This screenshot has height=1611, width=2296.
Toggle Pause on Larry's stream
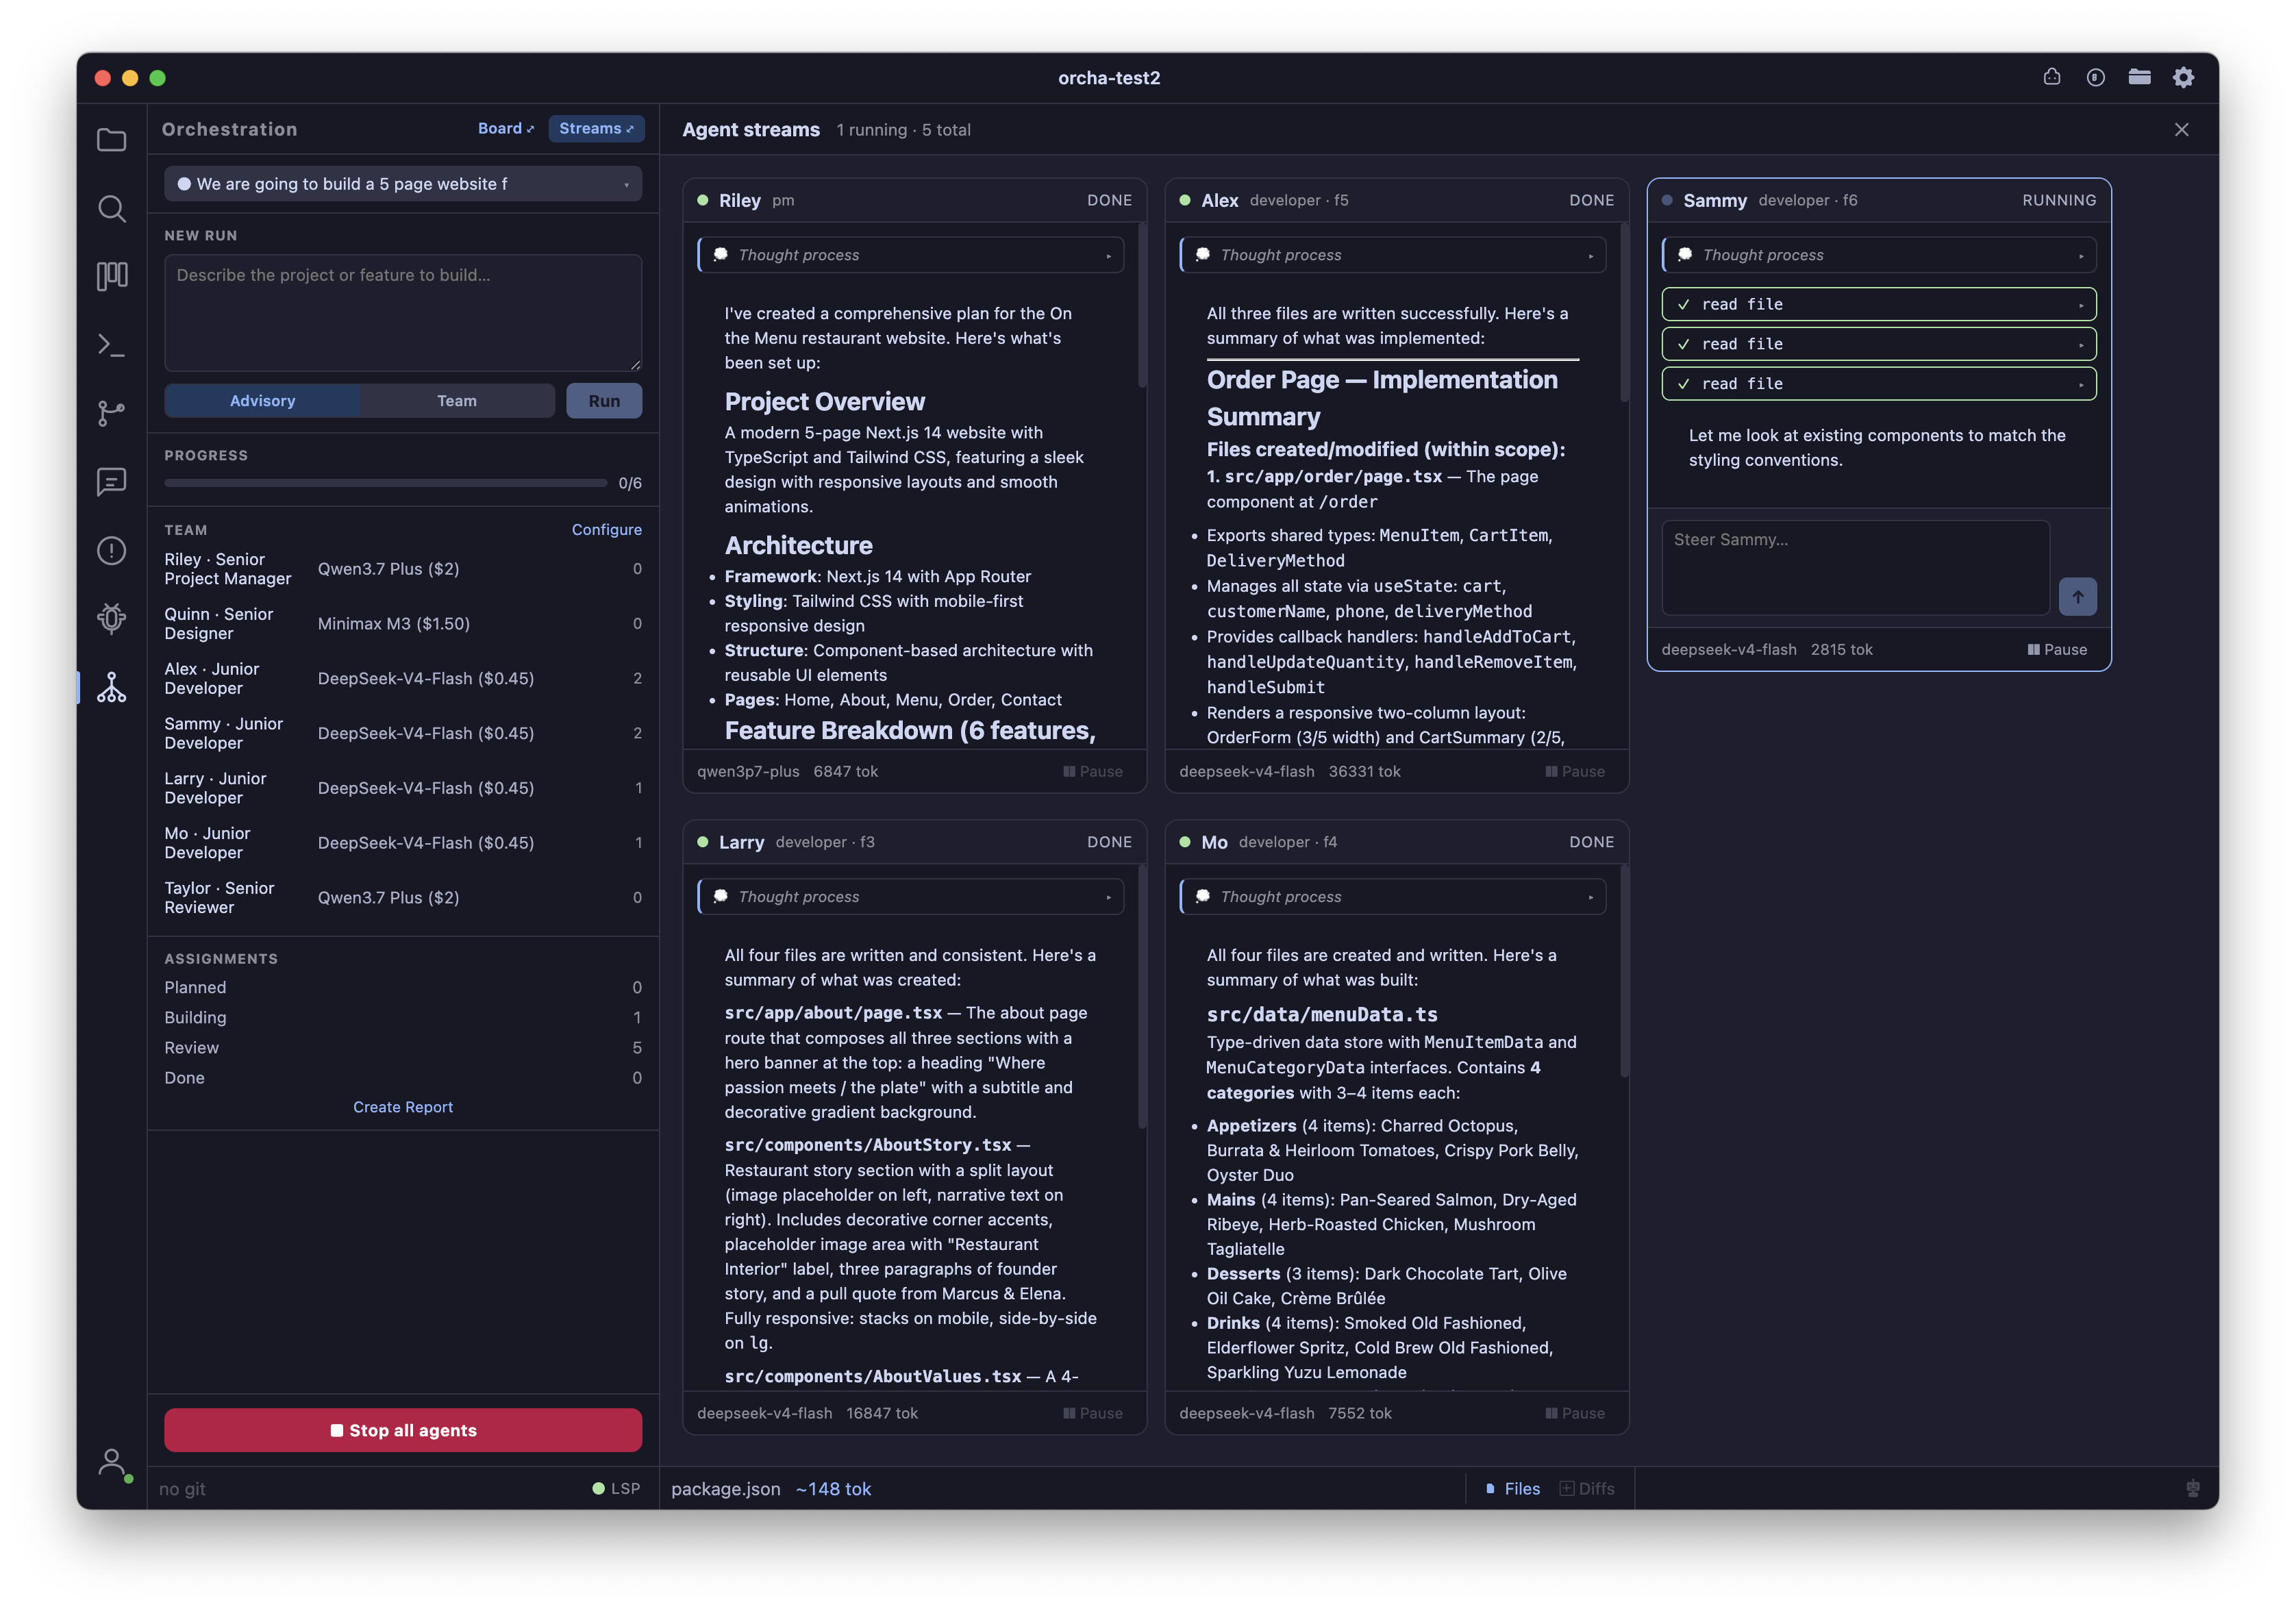click(x=1093, y=1413)
